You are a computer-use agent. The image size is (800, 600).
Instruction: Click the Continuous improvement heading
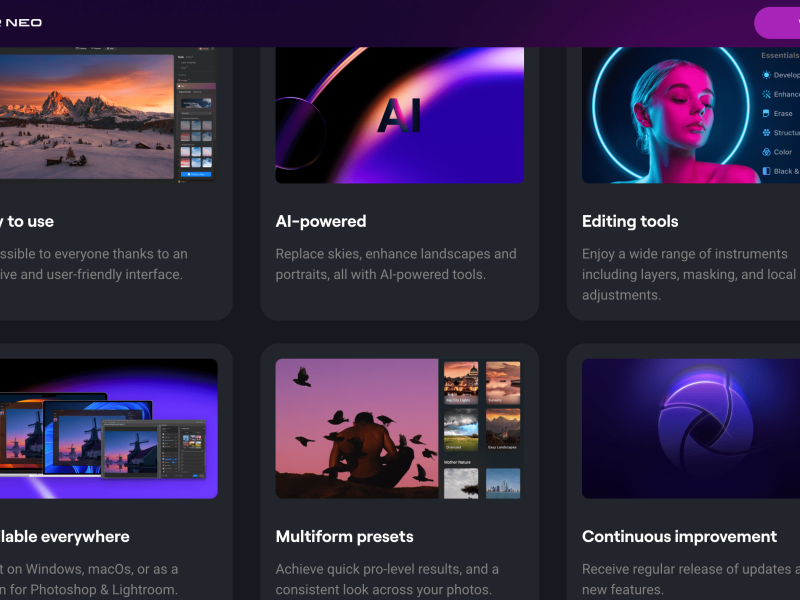coord(679,537)
